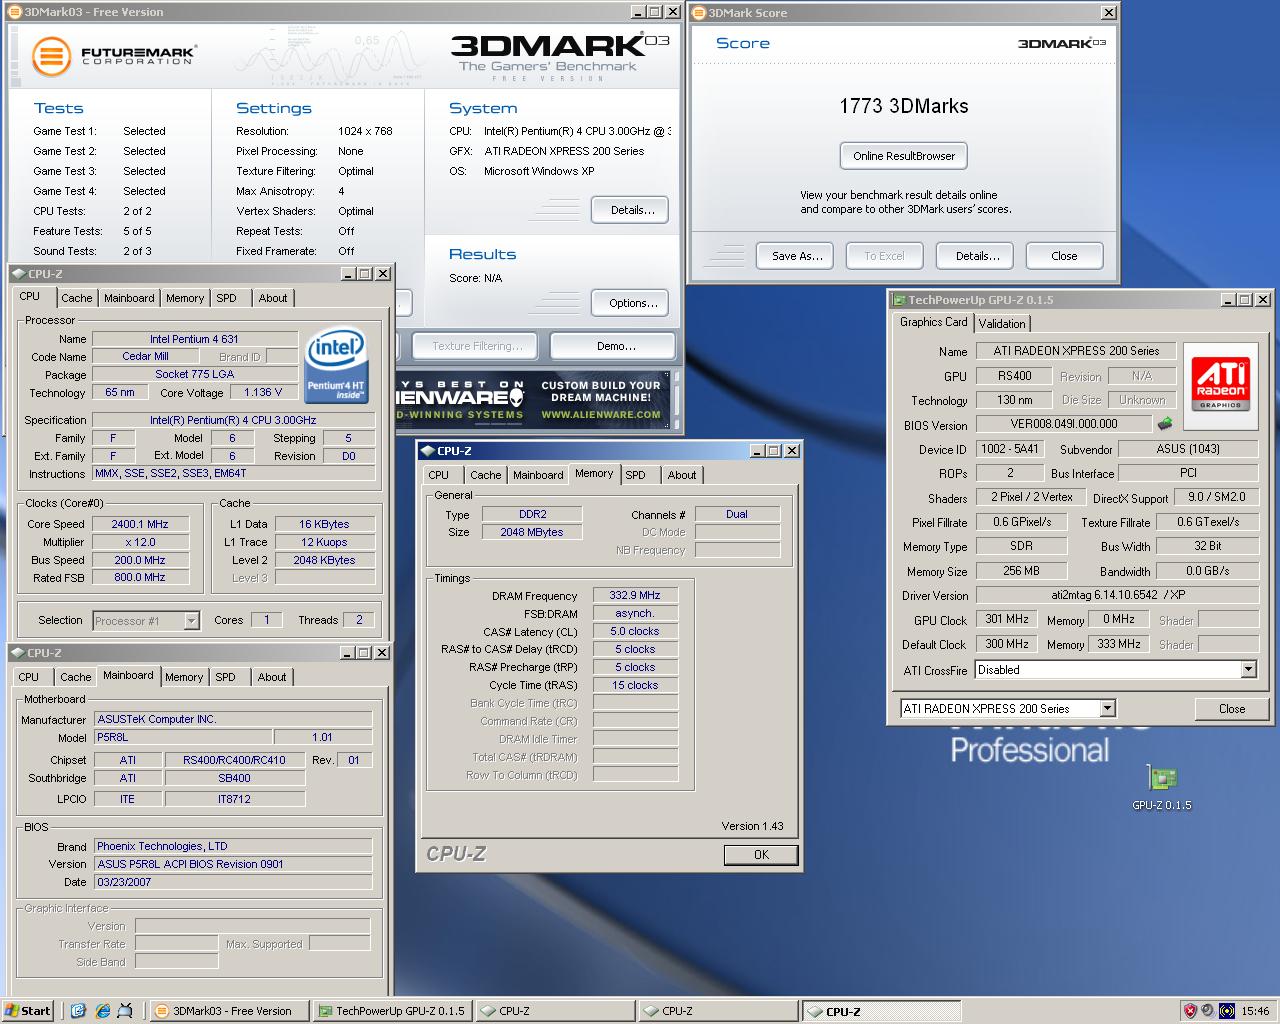This screenshot has width=1280, height=1024.
Task: Click title icon of the CPU-Z Memory window
Action: pos(428,451)
